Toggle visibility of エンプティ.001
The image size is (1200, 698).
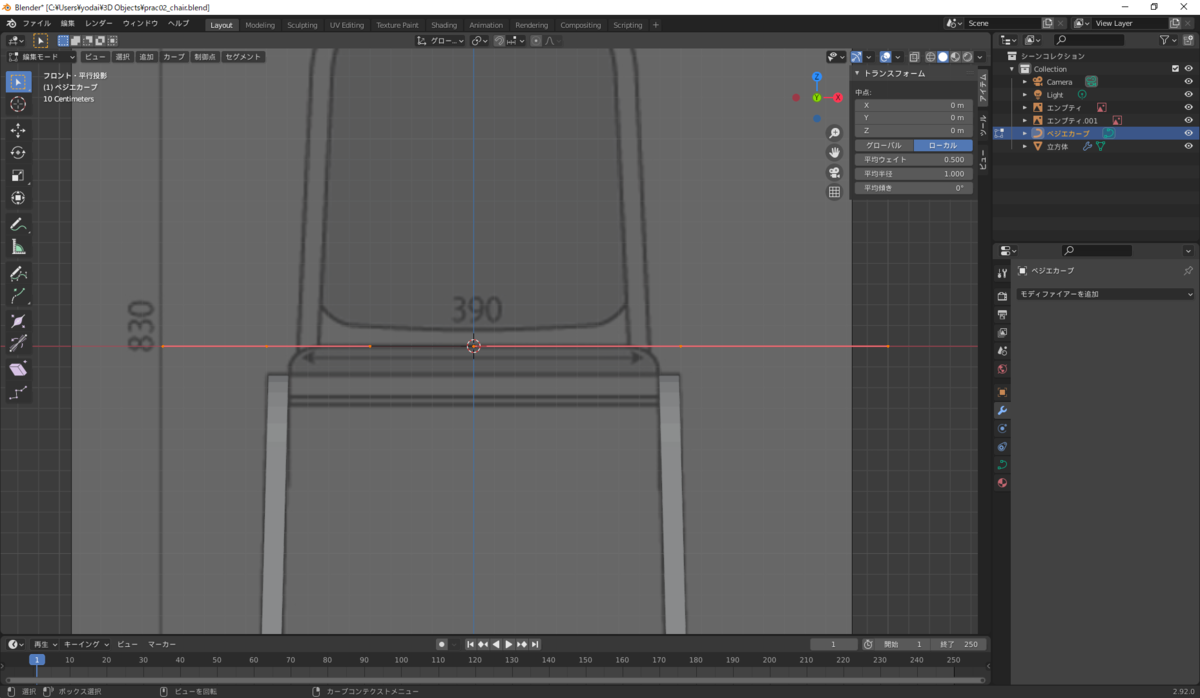[1189, 120]
